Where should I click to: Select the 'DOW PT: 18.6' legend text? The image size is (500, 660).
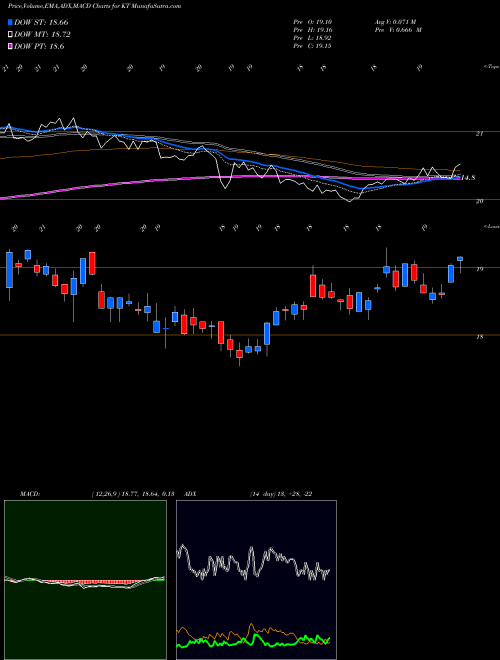click(x=39, y=46)
